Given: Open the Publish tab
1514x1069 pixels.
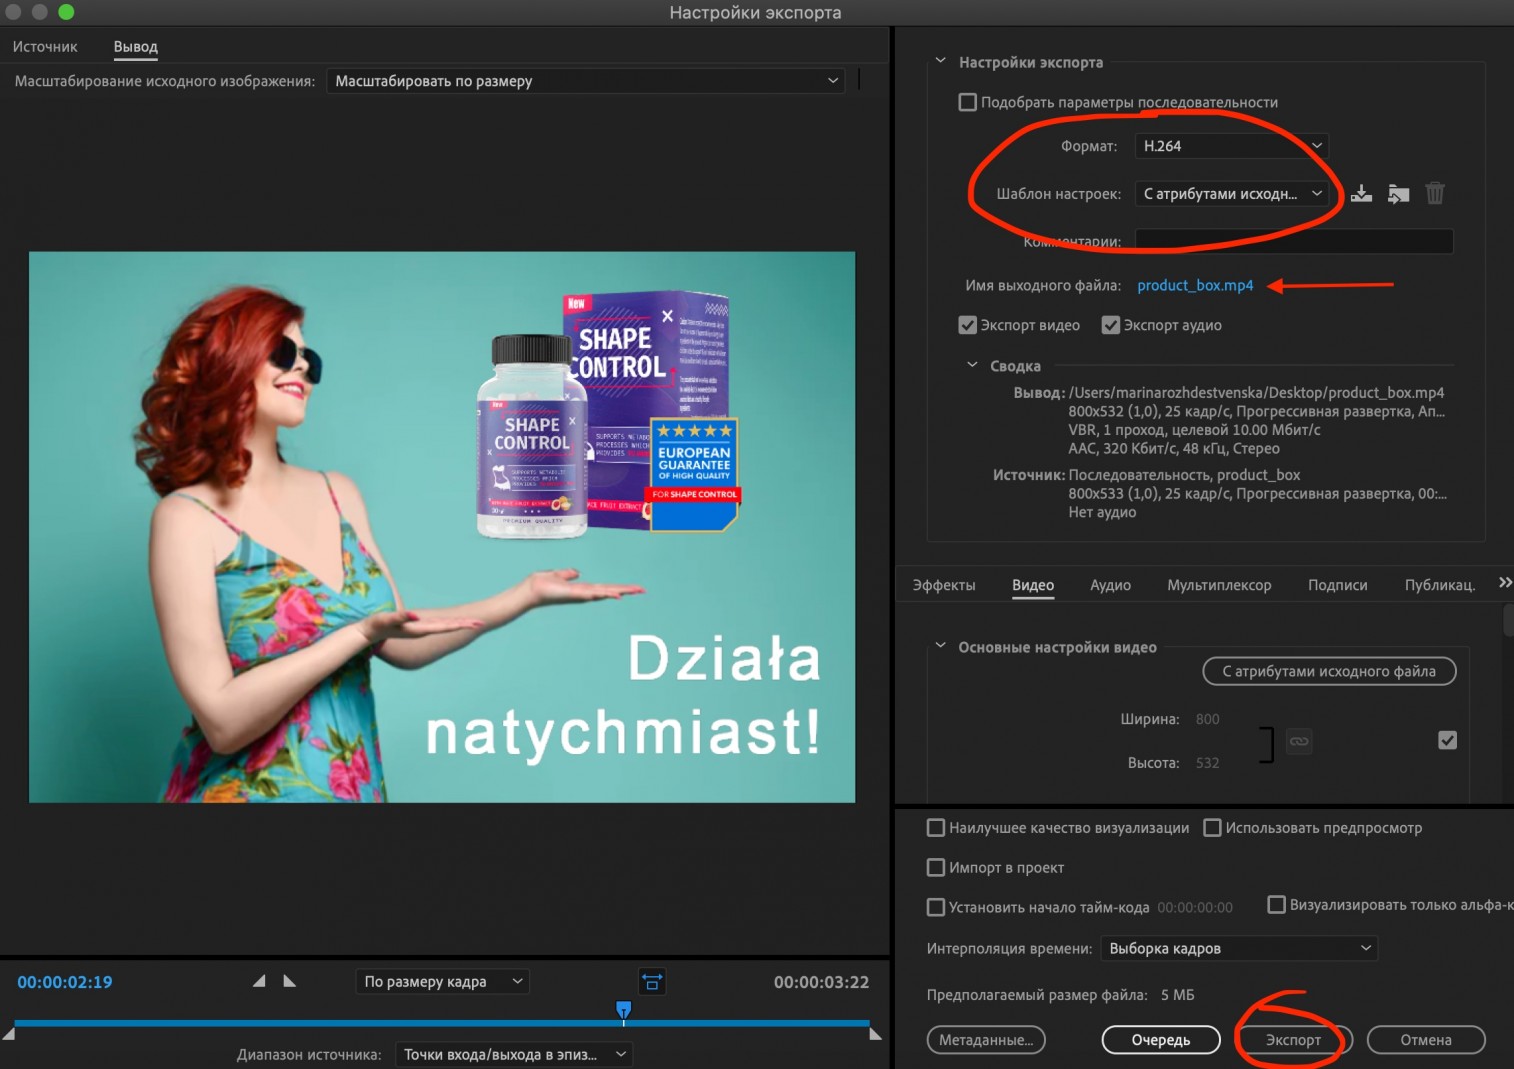Looking at the screenshot, I should (x=1440, y=585).
